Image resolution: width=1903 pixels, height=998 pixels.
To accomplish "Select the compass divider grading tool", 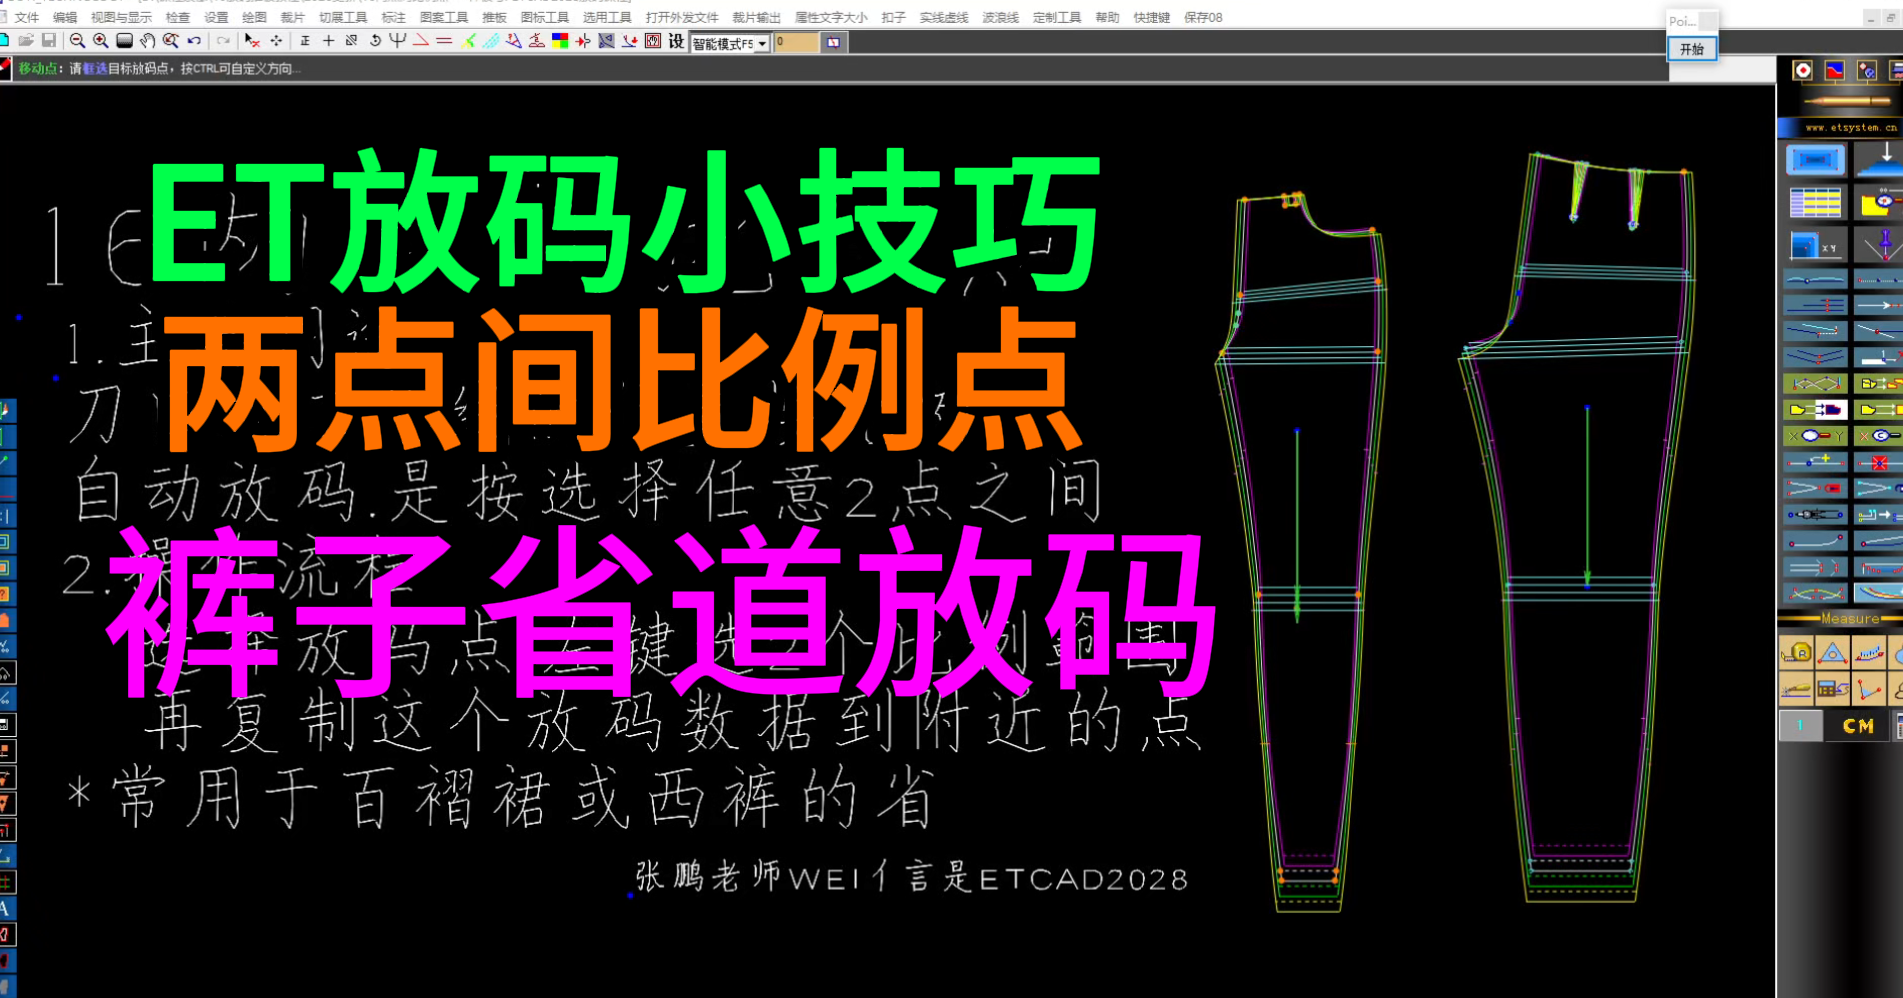I will click(x=1883, y=244).
